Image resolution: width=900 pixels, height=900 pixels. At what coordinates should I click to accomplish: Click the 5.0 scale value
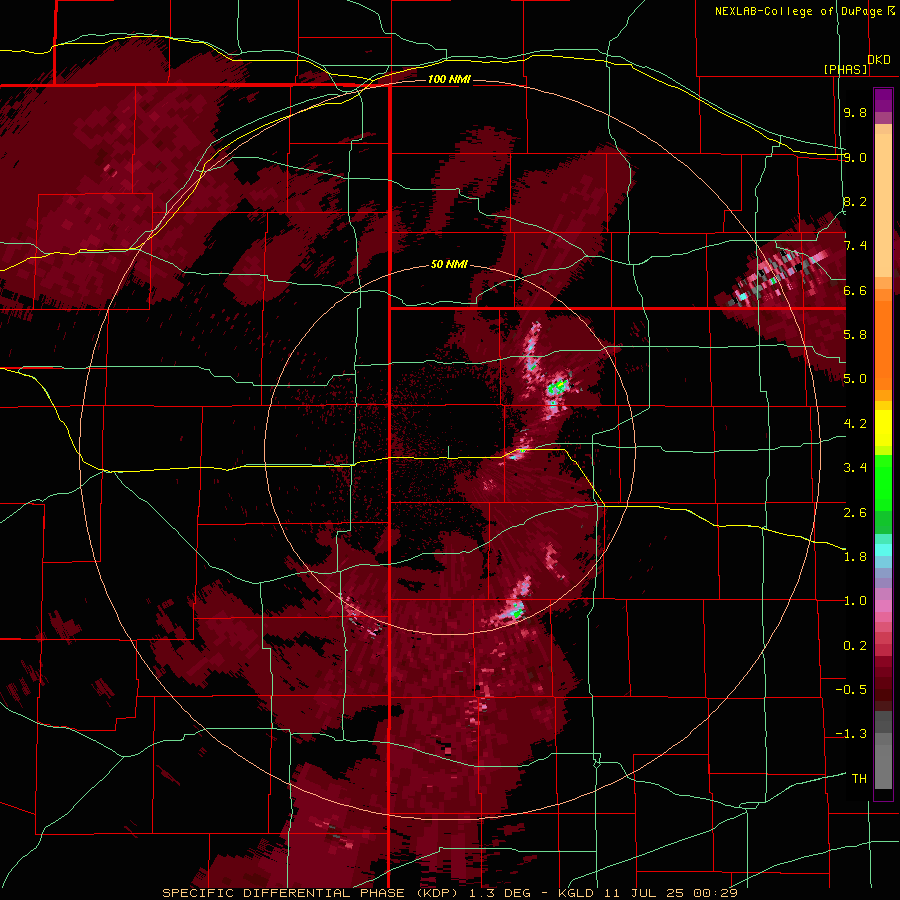[x=855, y=379]
